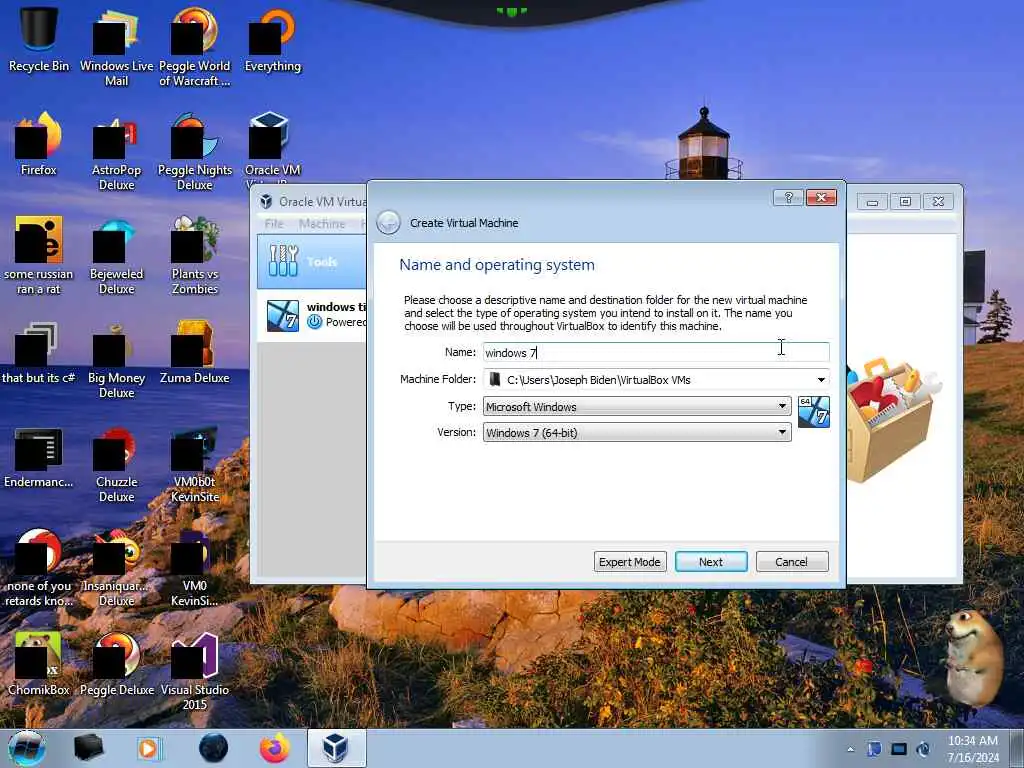Image resolution: width=1024 pixels, height=768 pixels.
Task: Minimize the VirtualBox Manager window
Action: (872, 202)
